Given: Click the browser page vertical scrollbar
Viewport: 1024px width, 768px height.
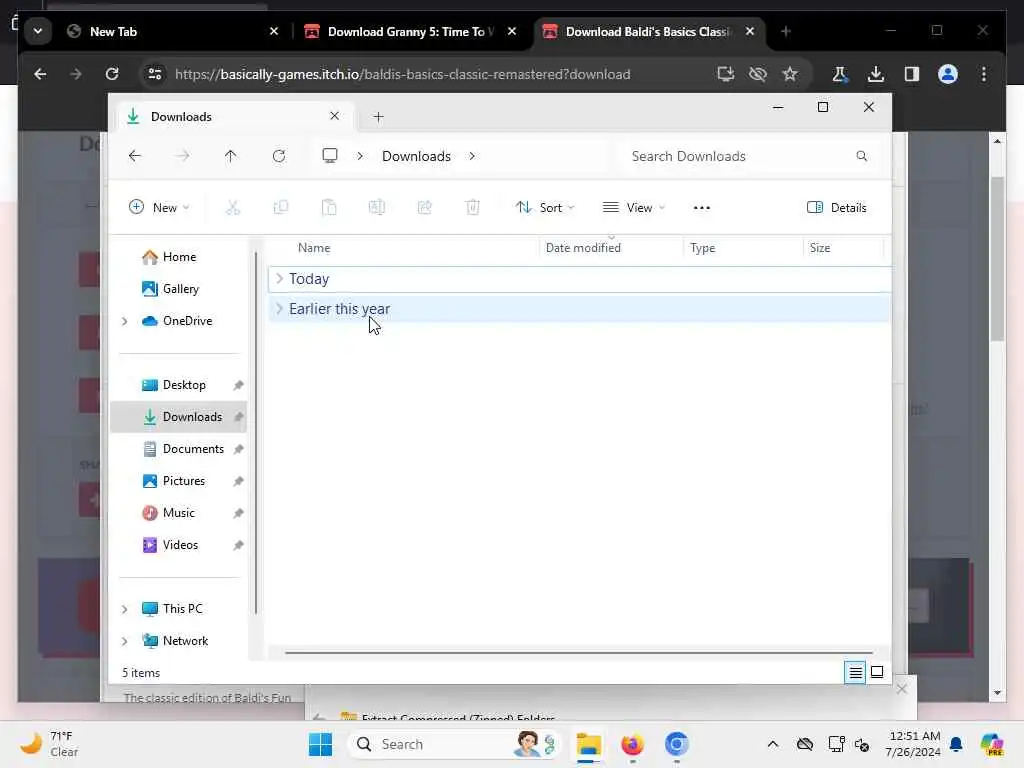Looking at the screenshot, I should coord(997,259).
